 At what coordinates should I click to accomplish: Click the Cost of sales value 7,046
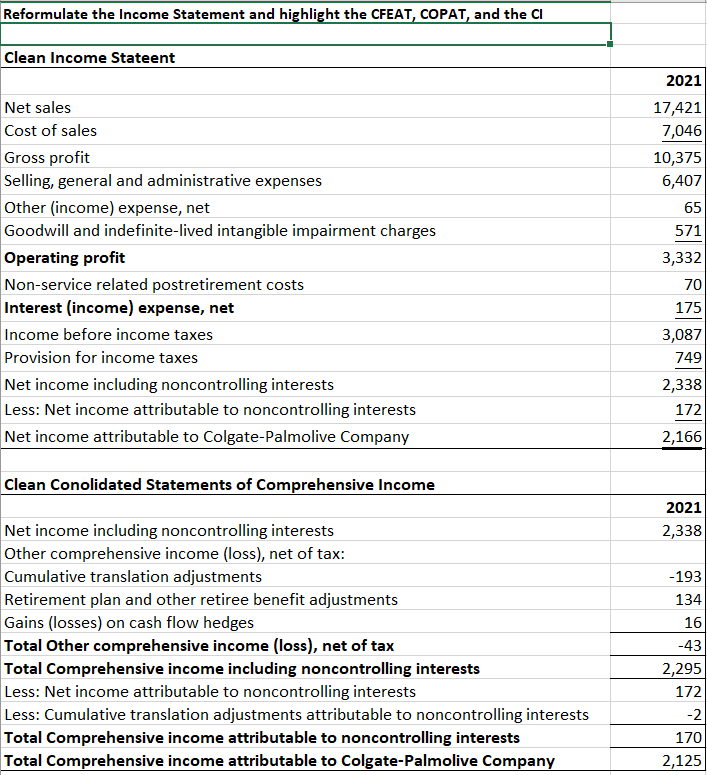click(658, 131)
